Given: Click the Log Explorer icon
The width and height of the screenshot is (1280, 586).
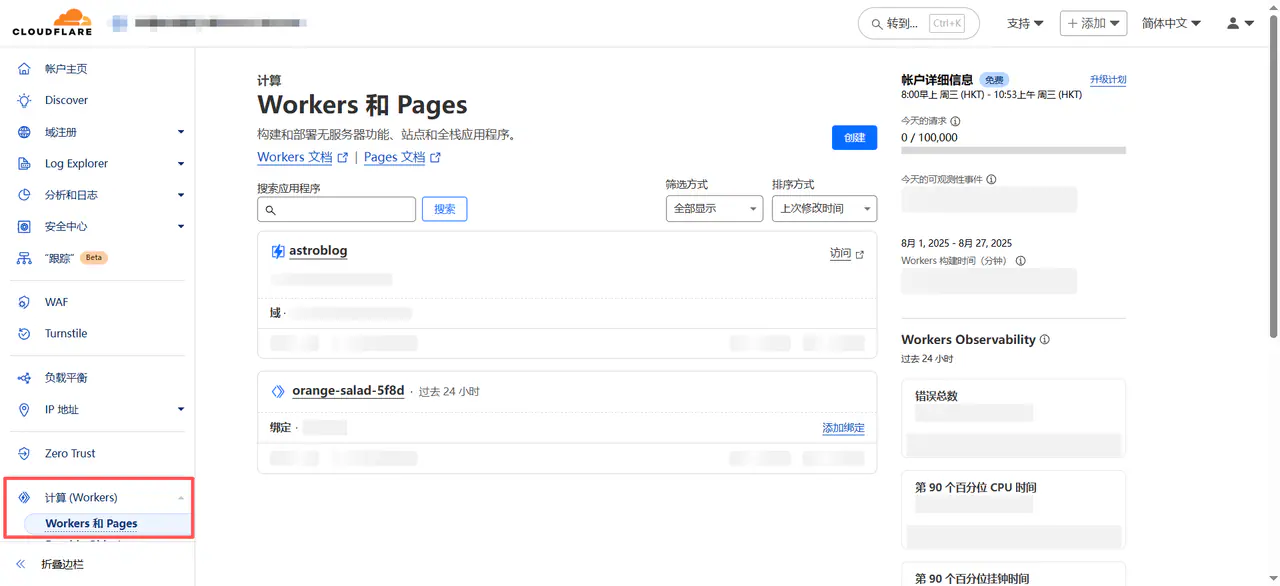Looking at the screenshot, I should (24, 163).
